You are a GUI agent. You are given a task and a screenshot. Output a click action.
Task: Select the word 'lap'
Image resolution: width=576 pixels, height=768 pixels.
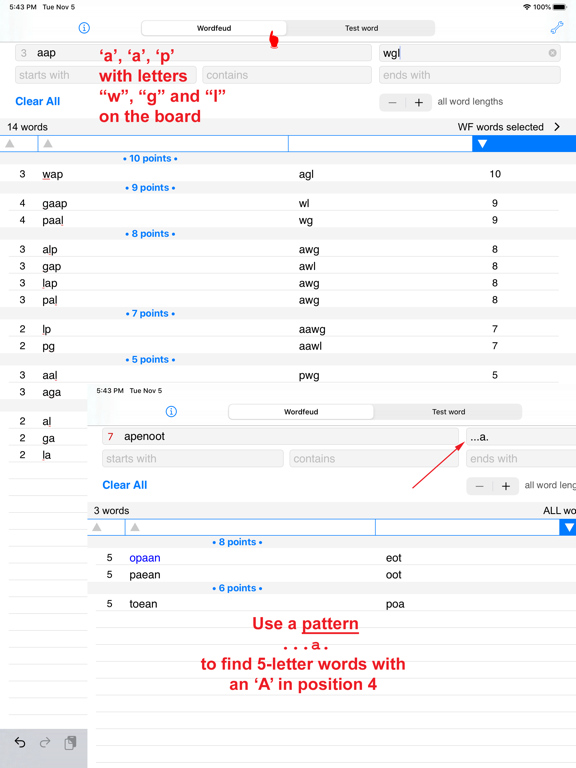[x=49, y=284]
